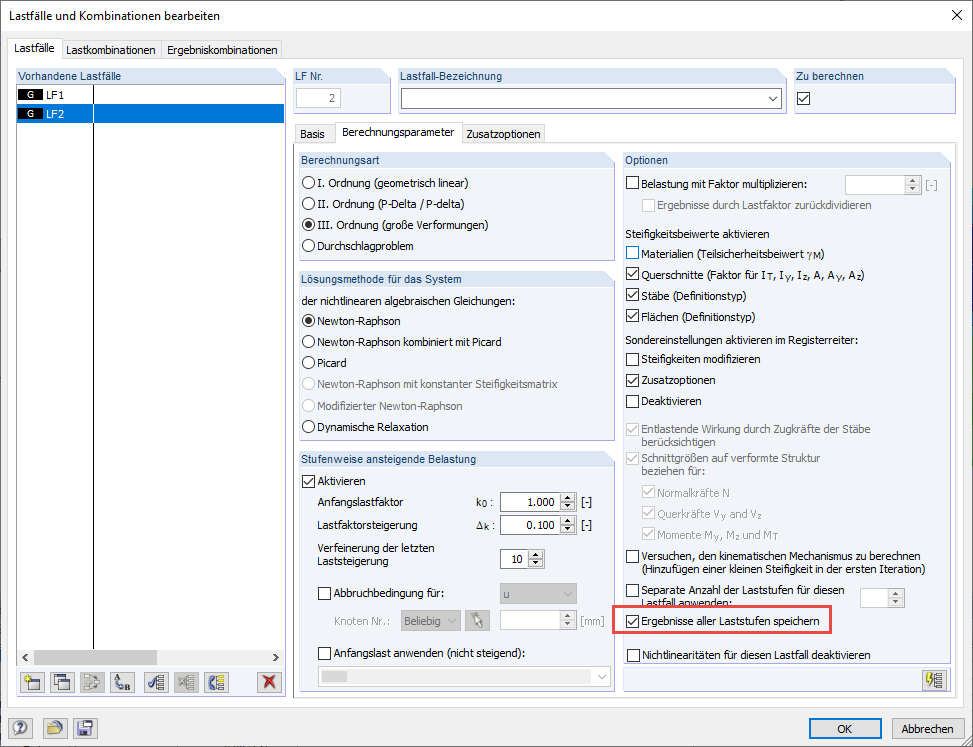Enable Belastung mit Faktor multiplizieren
Viewport: 973px width, 747px height.
[x=632, y=184]
